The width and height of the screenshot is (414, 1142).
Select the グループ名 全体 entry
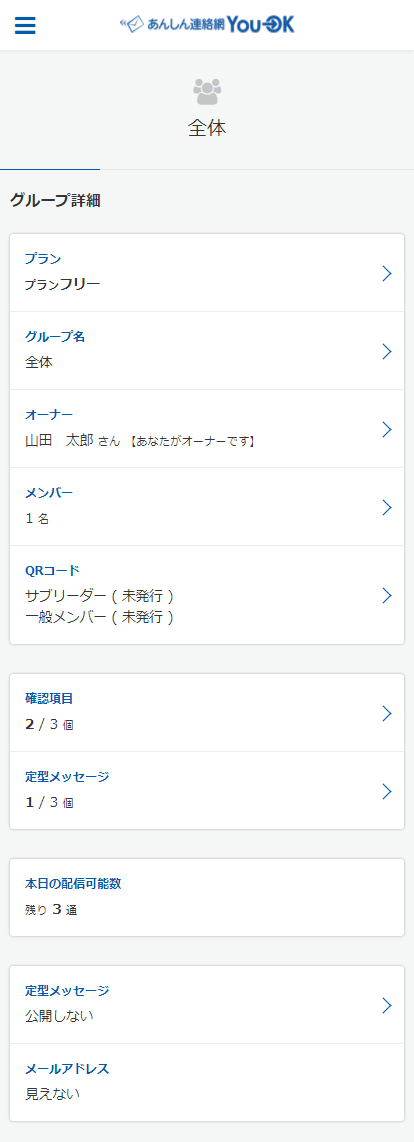coord(207,351)
